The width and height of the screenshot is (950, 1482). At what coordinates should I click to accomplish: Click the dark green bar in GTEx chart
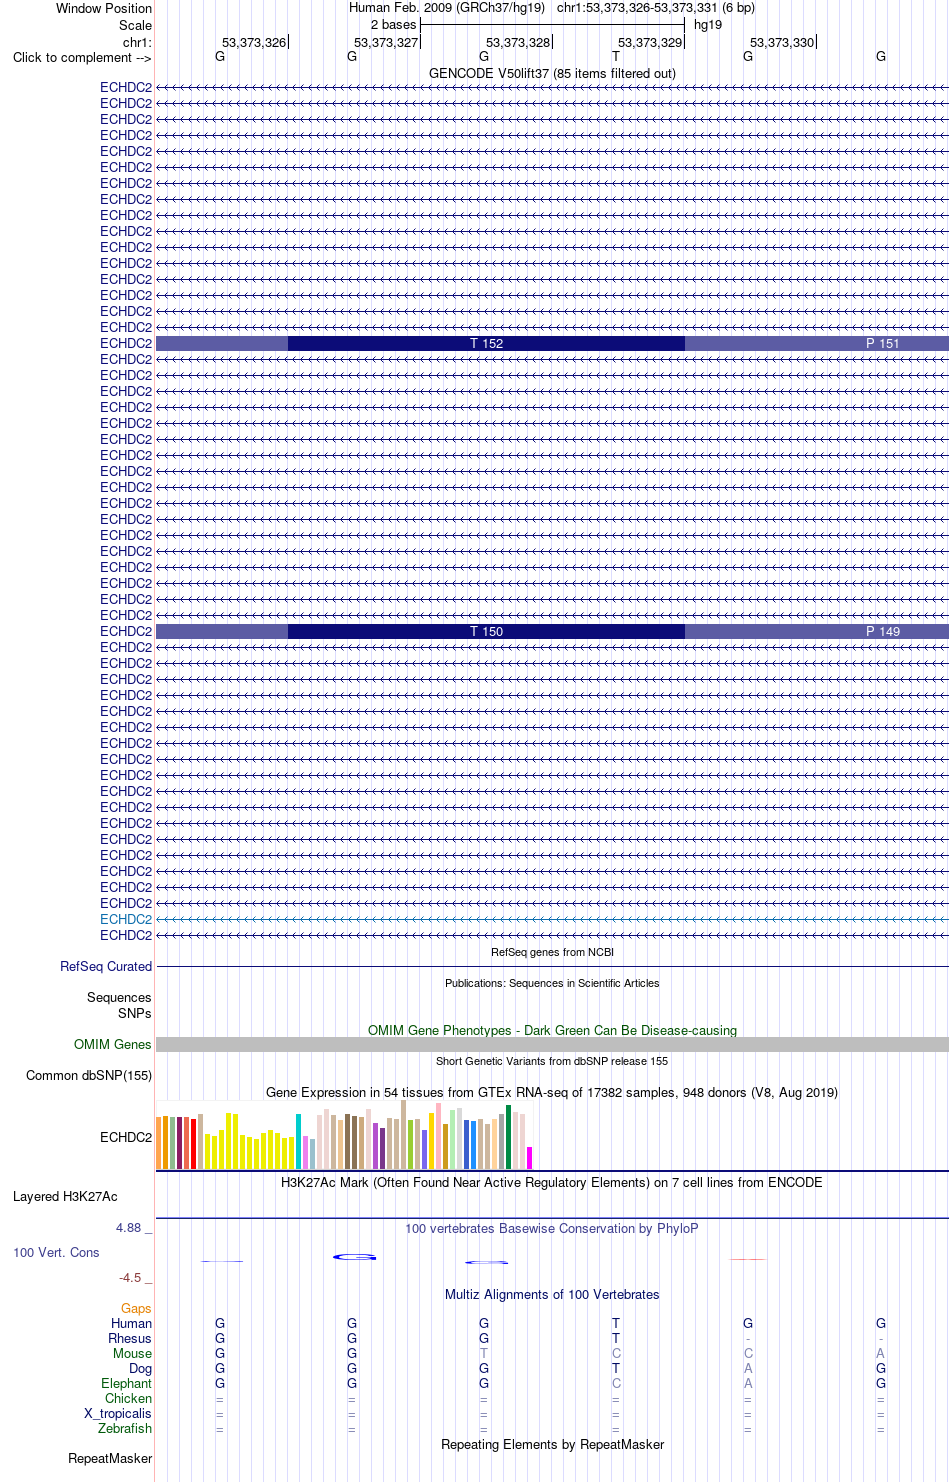tap(508, 1137)
